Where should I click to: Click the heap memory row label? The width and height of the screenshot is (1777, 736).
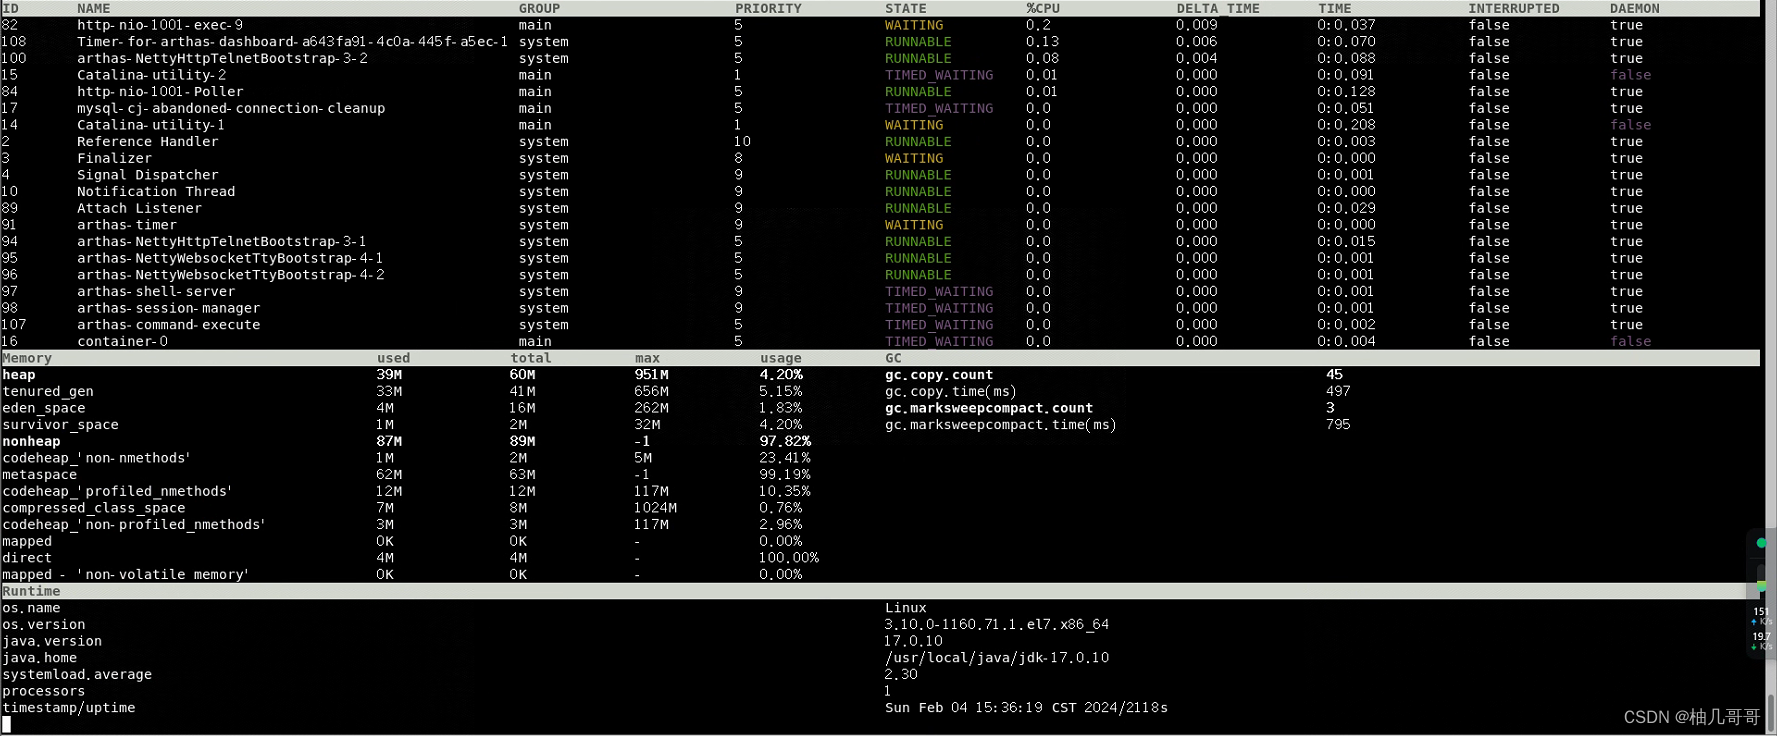point(19,375)
